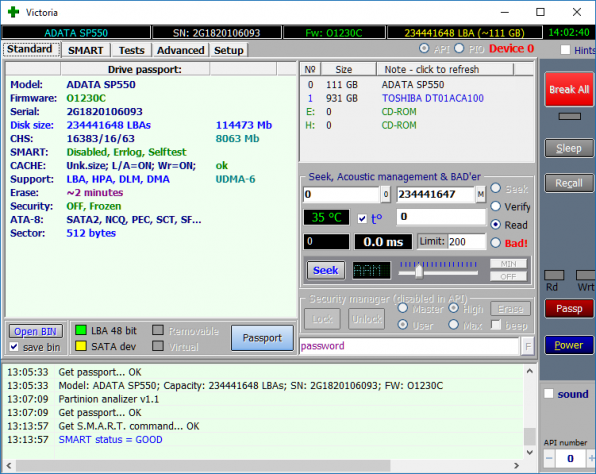Click the blue Power button
Image resolution: width=596 pixels, height=474 pixels.
pos(569,345)
